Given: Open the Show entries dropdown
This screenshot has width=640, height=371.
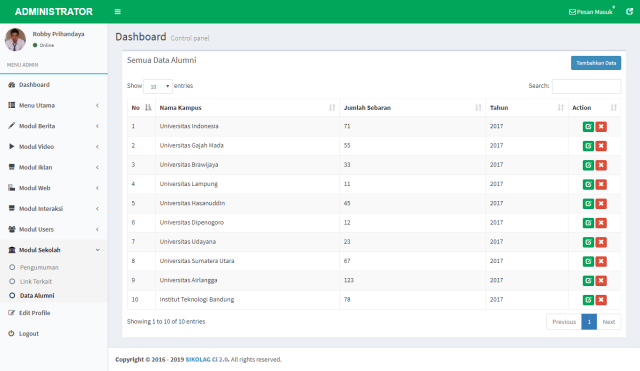Looking at the screenshot, I should pos(158,86).
